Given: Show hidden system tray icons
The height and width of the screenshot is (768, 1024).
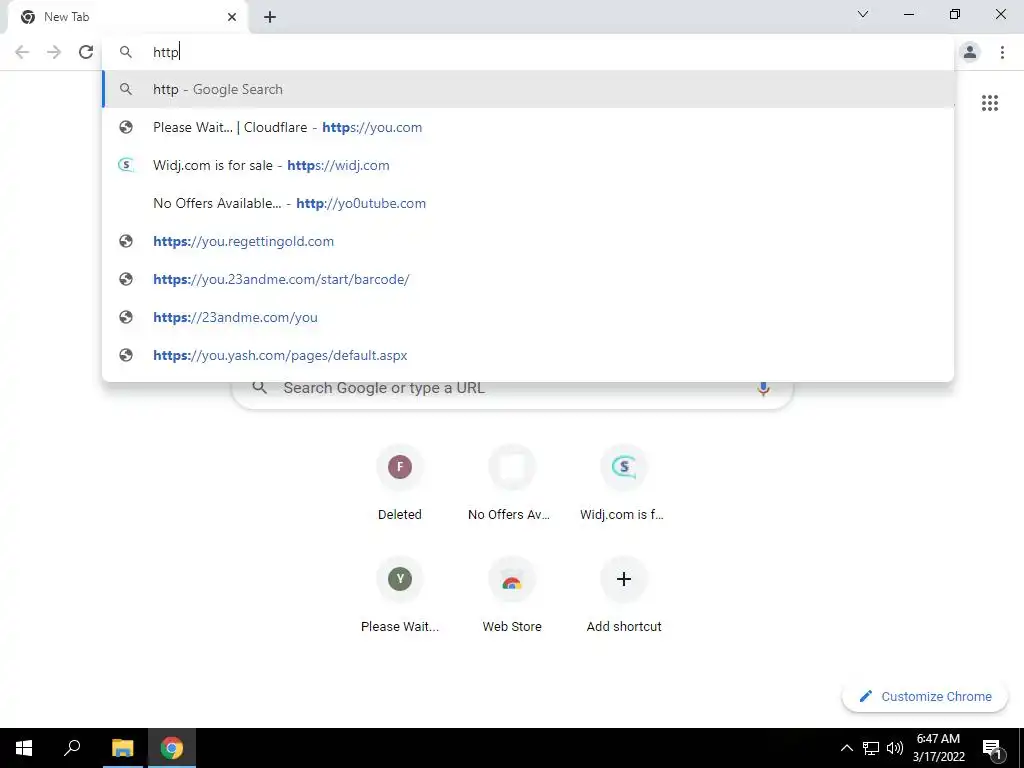Looking at the screenshot, I should click(x=846, y=748).
